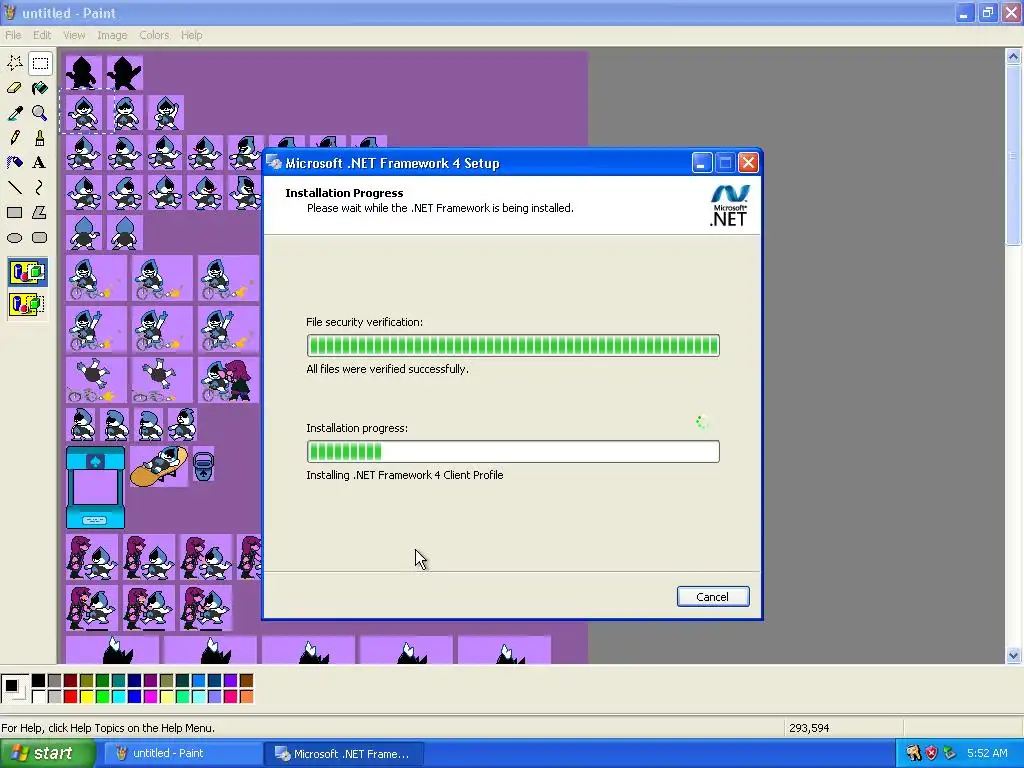Choose the Pencil tool in Paint
1024x768 pixels.
click(14, 138)
